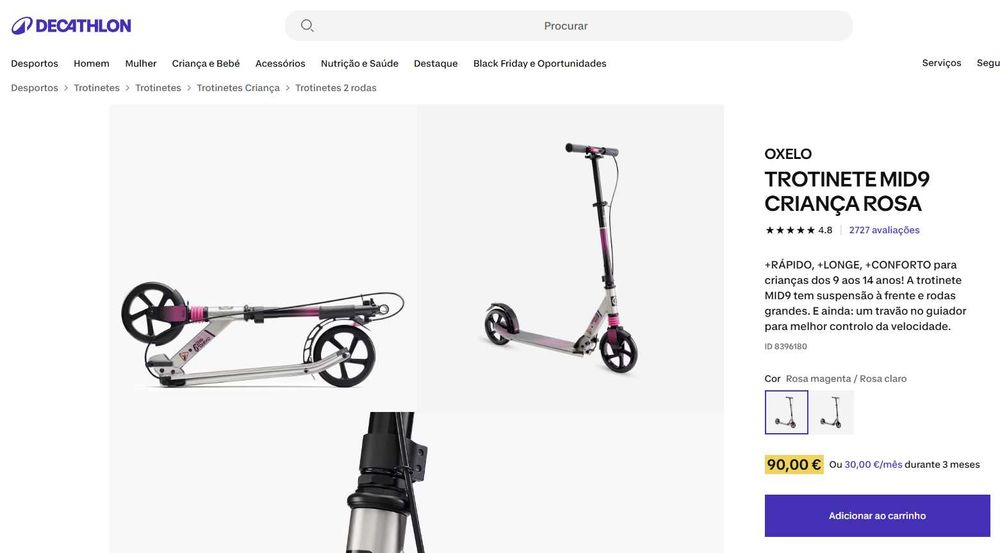
Task: Open the 2727 avaliações reviews link
Action: pos(884,230)
